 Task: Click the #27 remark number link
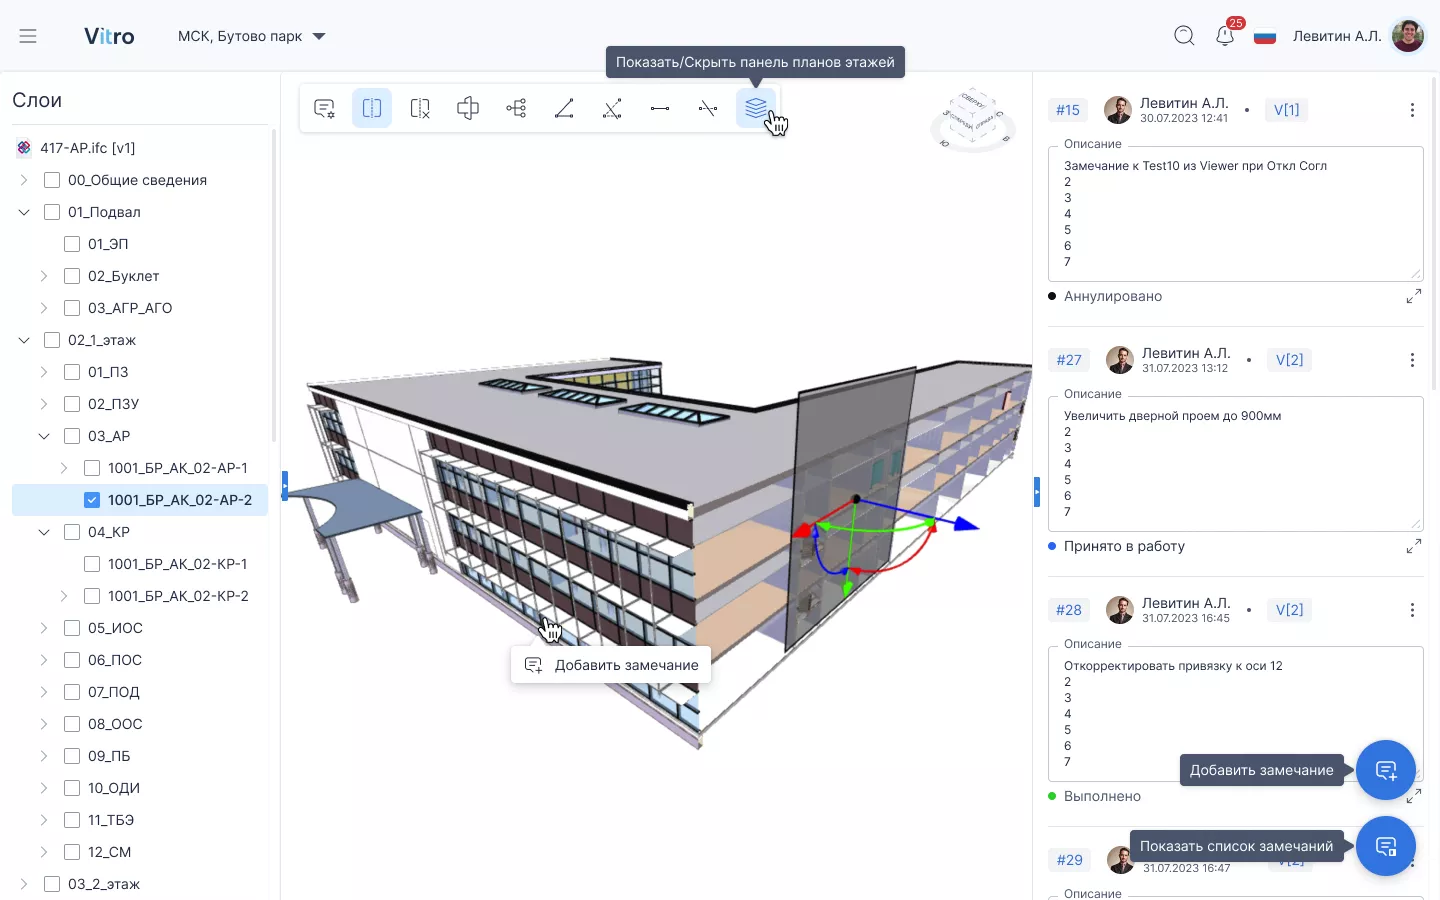[1069, 360]
